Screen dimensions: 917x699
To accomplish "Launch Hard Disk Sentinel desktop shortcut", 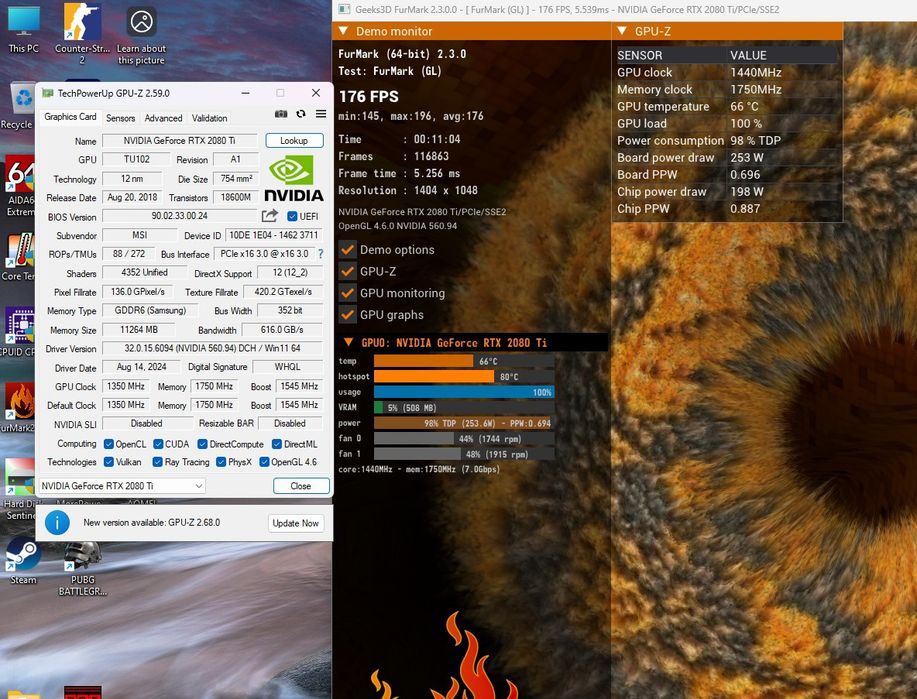I will pyautogui.click(x=18, y=490).
